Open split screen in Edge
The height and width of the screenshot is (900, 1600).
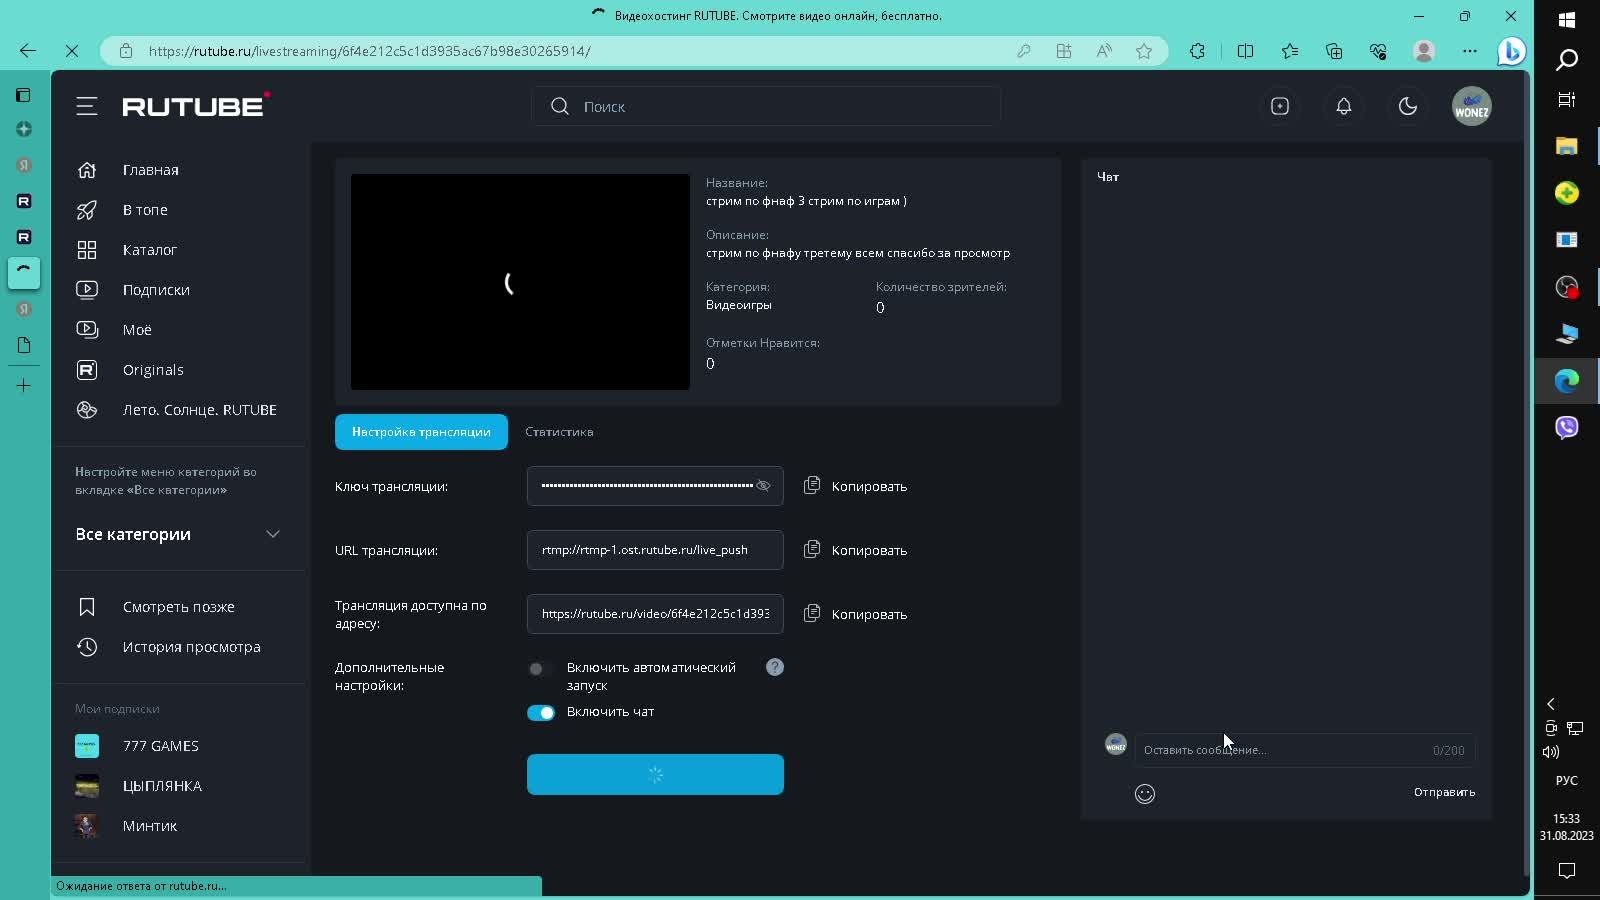click(1245, 51)
